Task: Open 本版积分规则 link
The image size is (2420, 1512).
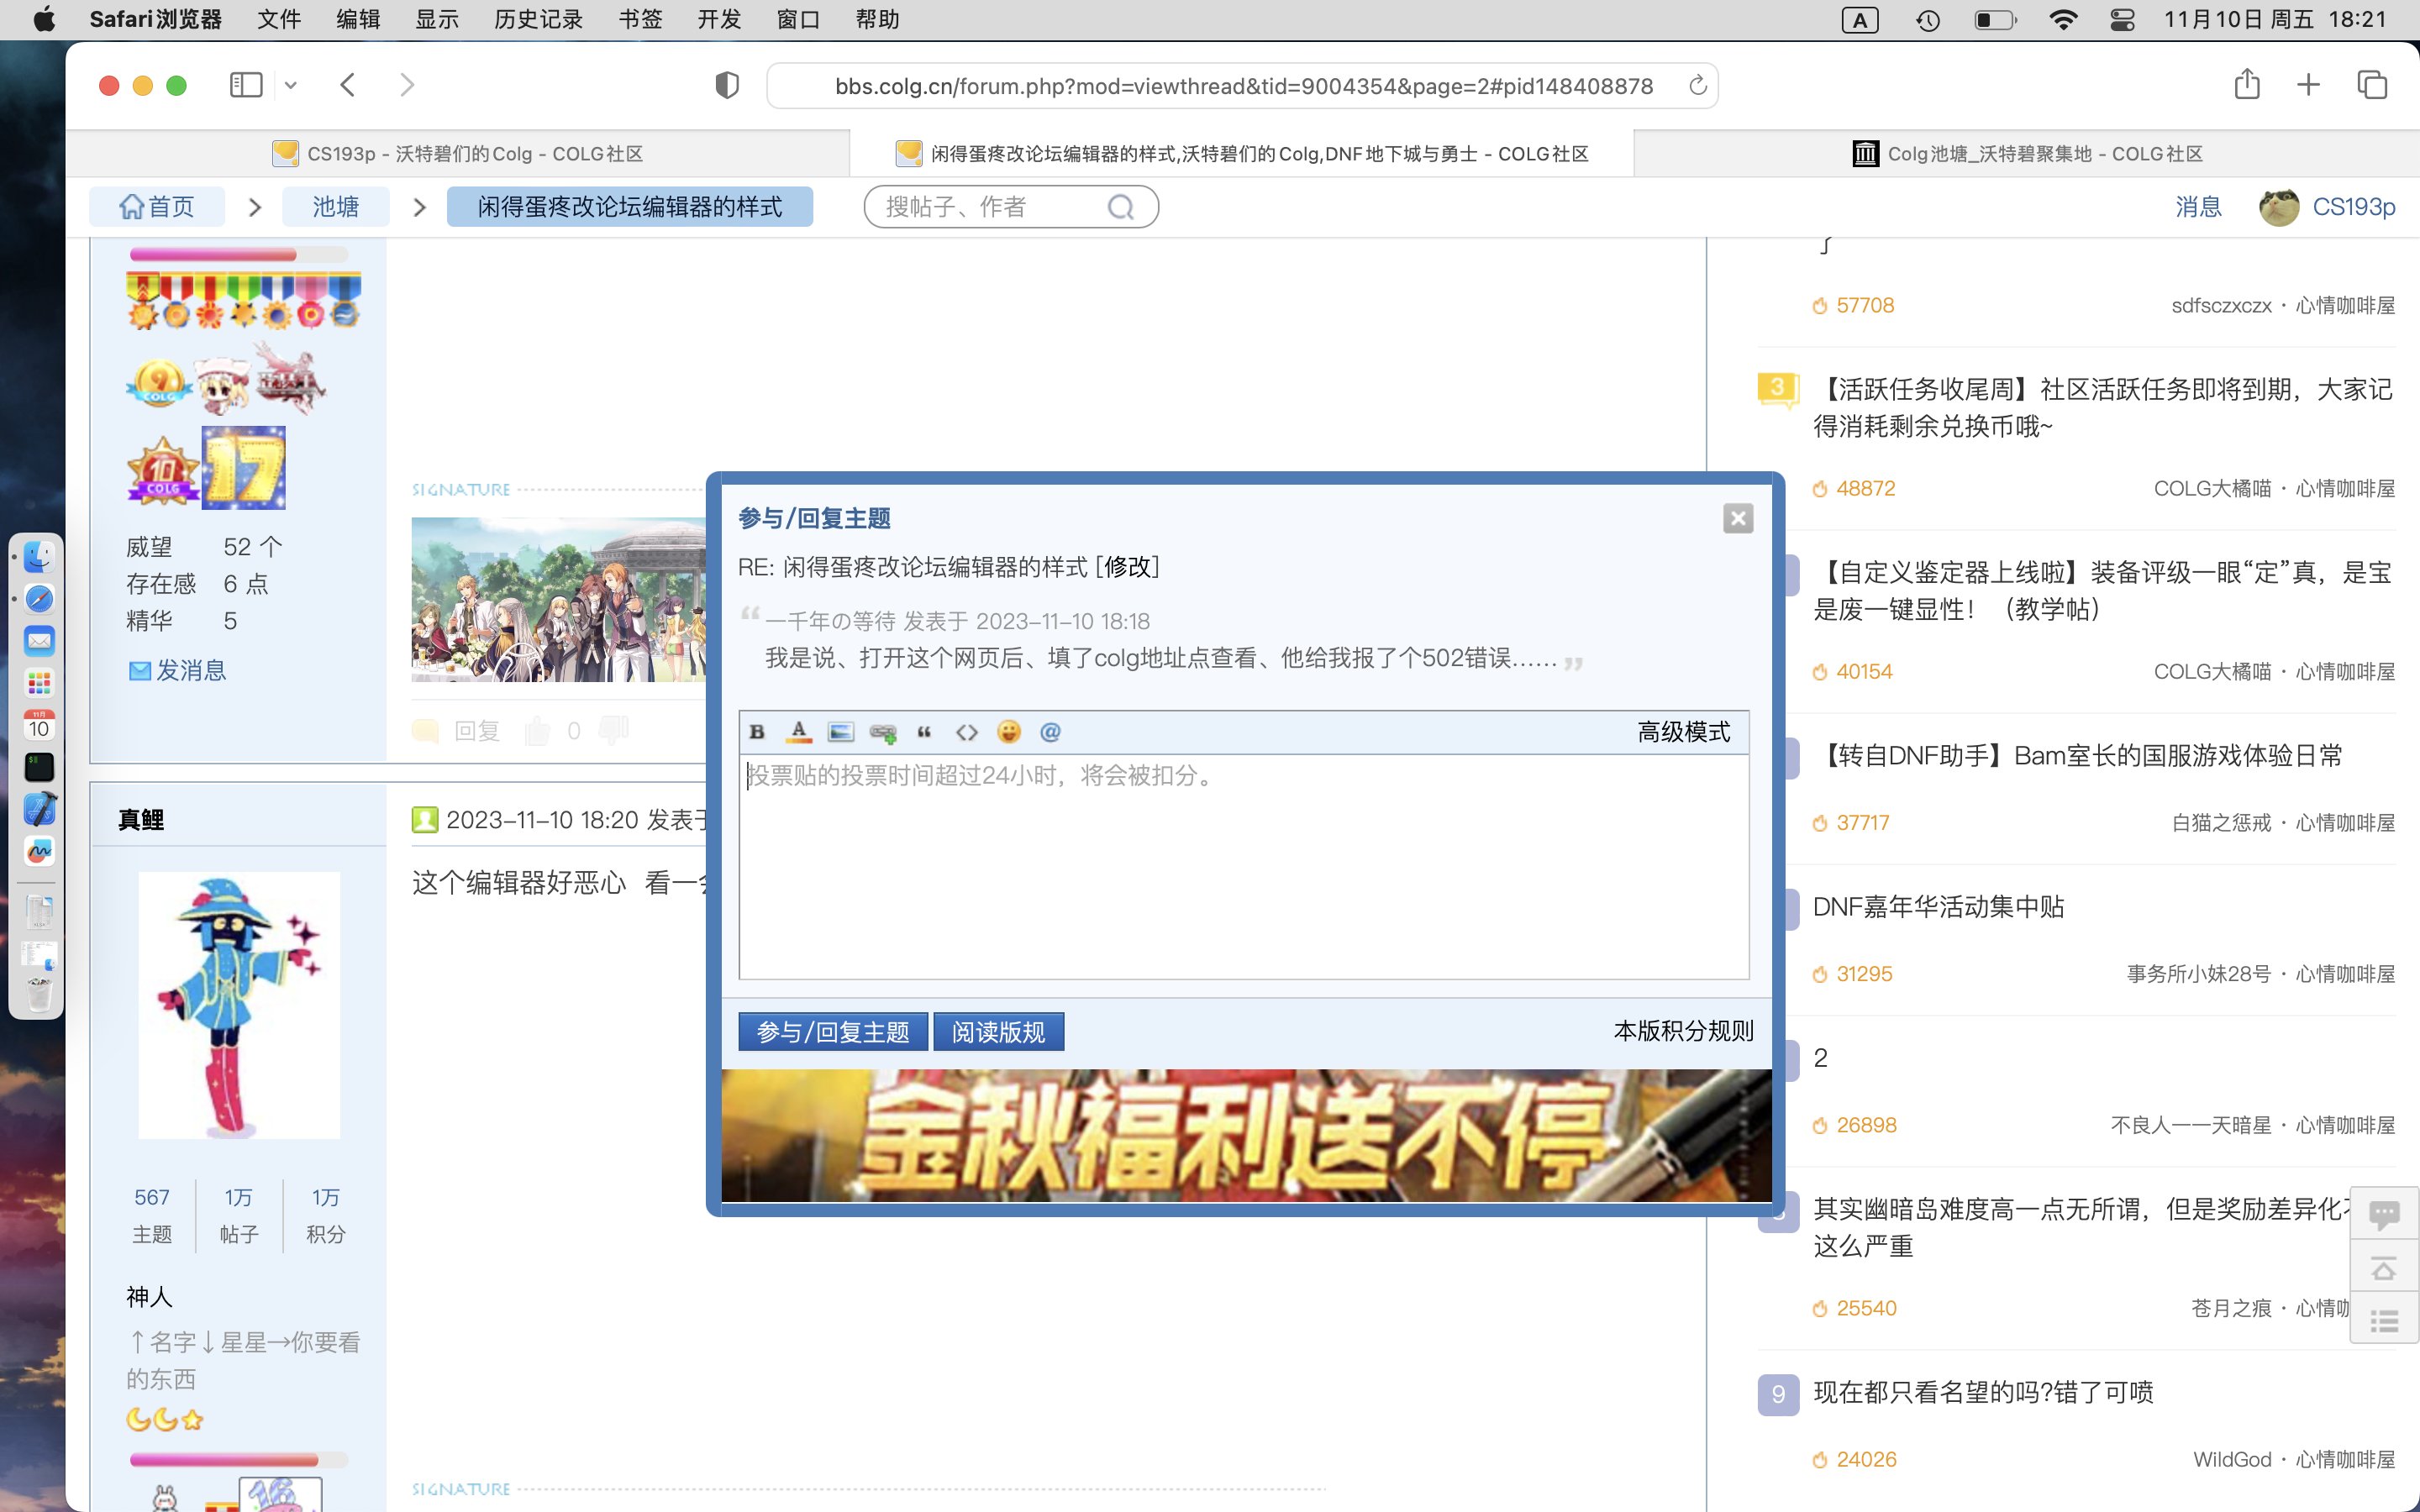Action: [x=1683, y=1030]
